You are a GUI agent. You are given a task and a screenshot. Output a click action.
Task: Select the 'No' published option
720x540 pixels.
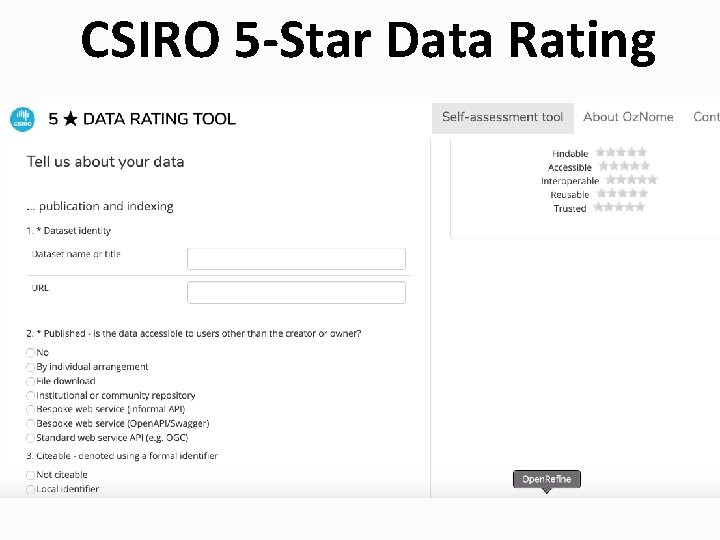click(31, 353)
